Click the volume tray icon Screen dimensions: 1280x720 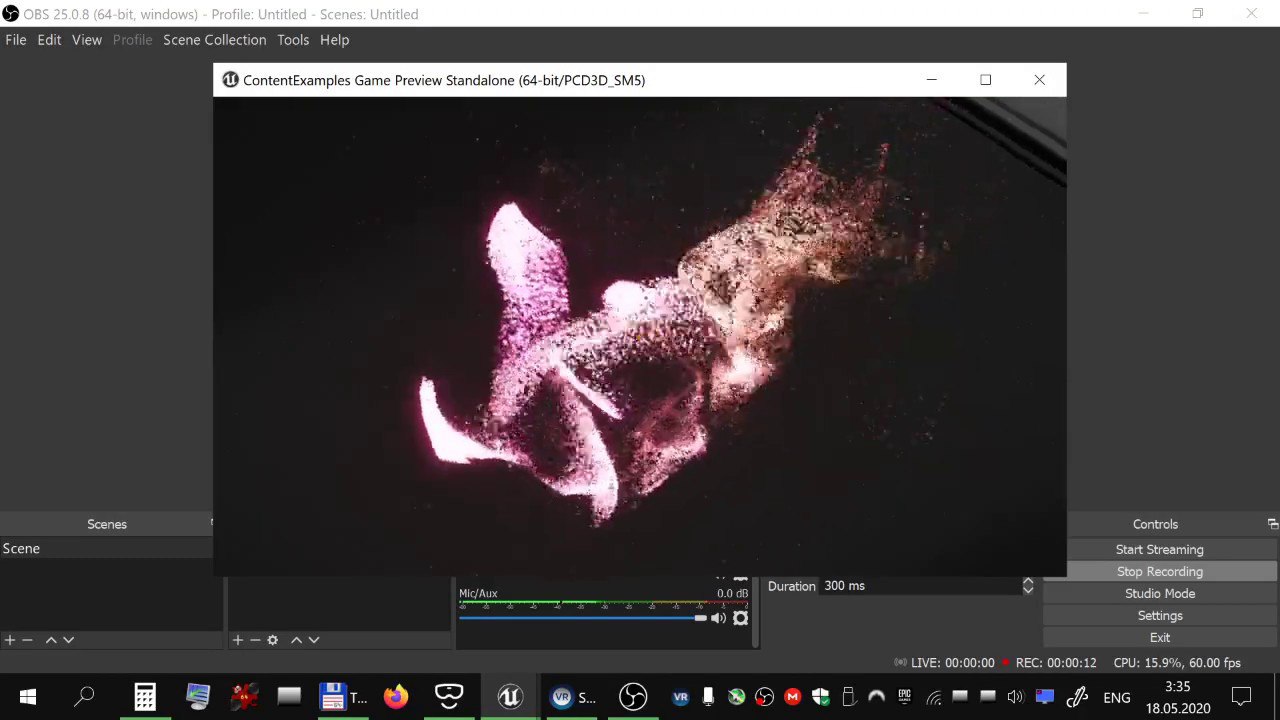pos(1015,697)
